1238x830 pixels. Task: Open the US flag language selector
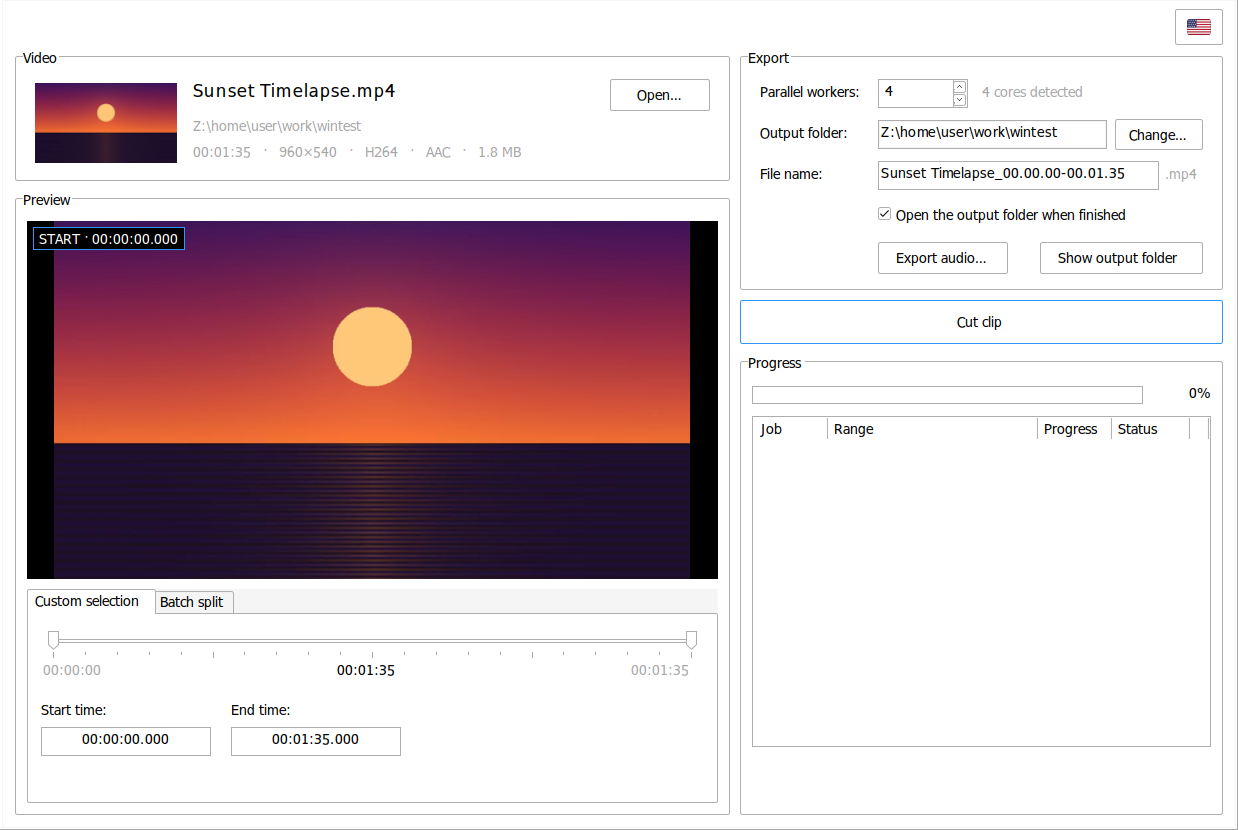click(1198, 27)
